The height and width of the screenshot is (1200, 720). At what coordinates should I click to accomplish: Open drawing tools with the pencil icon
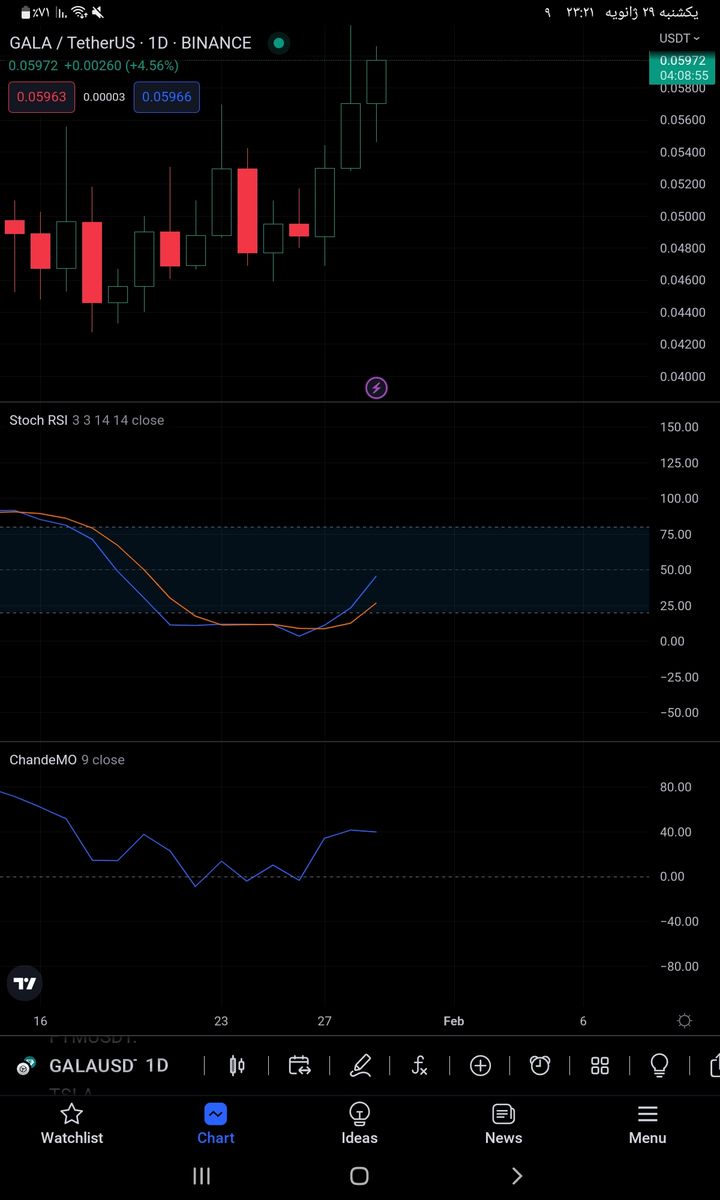360,1065
